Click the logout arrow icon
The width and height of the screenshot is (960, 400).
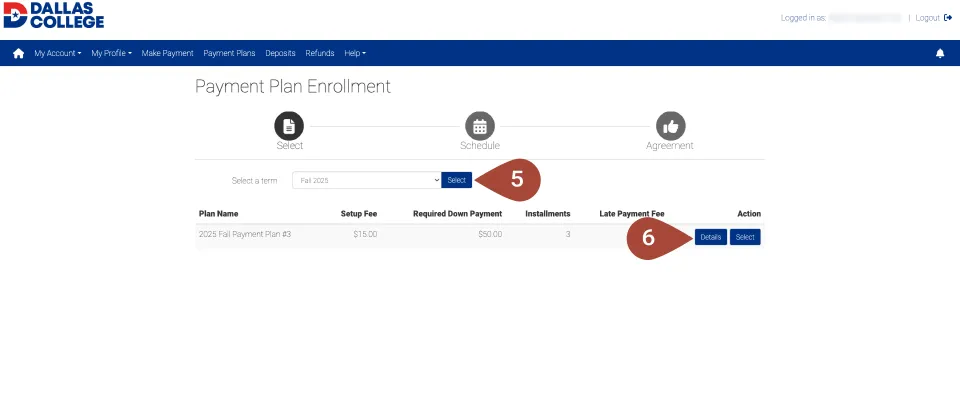point(948,18)
